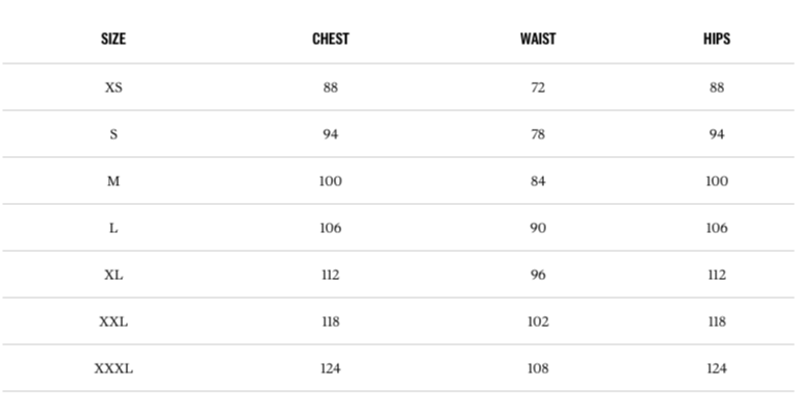Select the XXL size row label
This screenshot has height=411, width=800.
pos(113,322)
